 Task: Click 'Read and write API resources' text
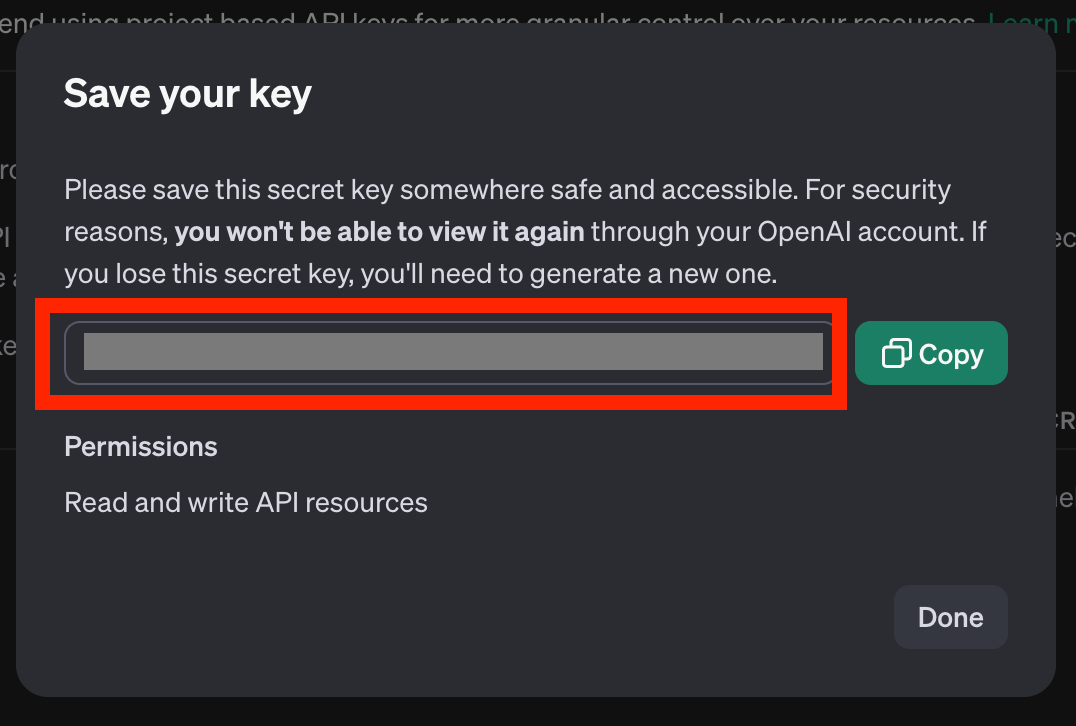pyautogui.click(x=246, y=502)
